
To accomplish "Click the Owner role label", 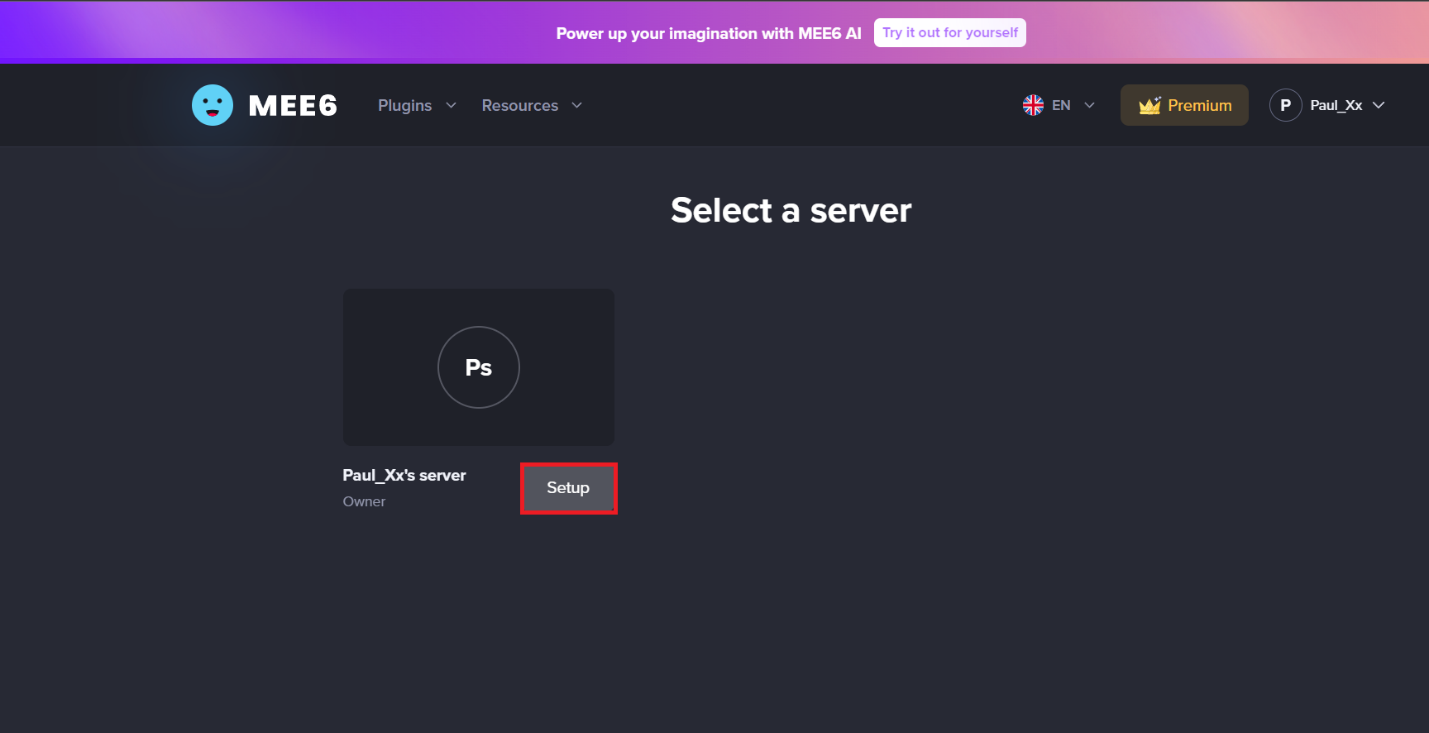I will pos(364,501).
